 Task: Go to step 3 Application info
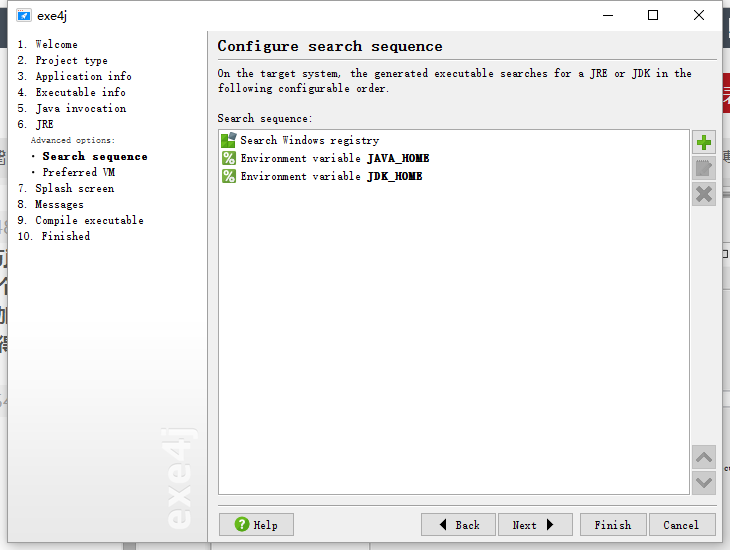pyautogui.click(x=74, y=76)
